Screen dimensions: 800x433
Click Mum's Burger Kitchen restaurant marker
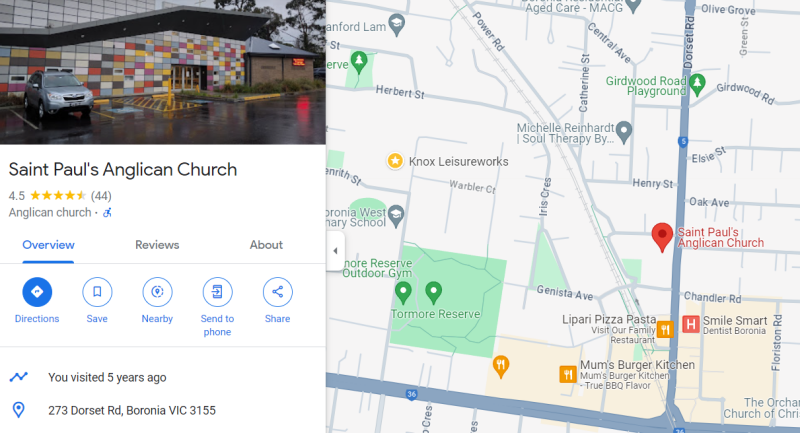coord(568,374)
